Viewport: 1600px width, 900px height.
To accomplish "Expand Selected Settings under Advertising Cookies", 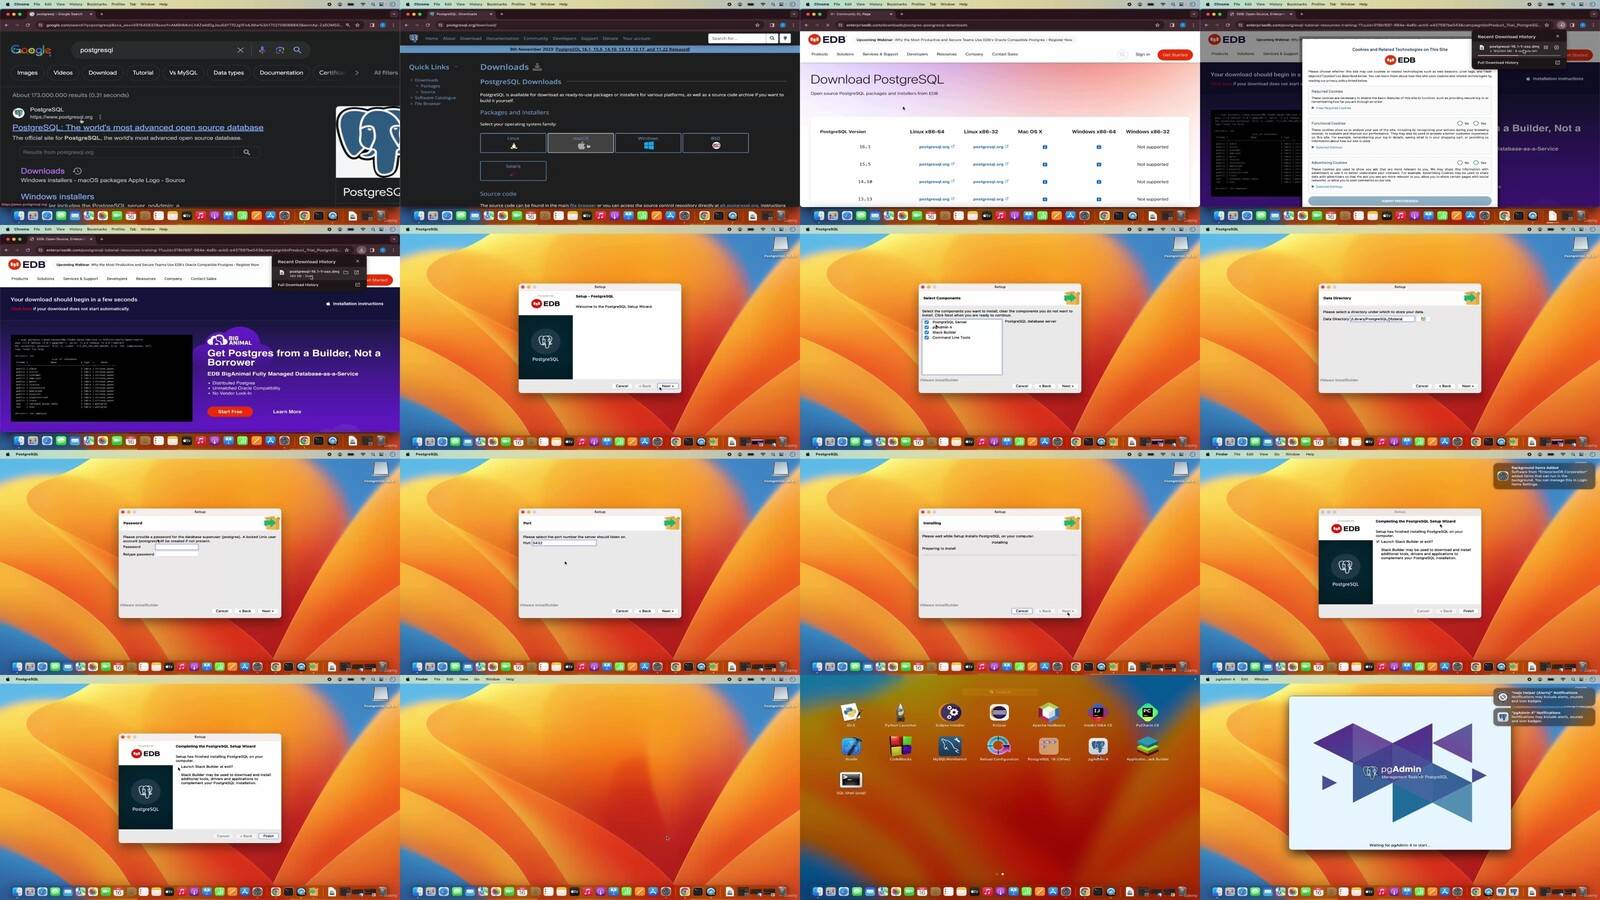I will point(1327,186).
